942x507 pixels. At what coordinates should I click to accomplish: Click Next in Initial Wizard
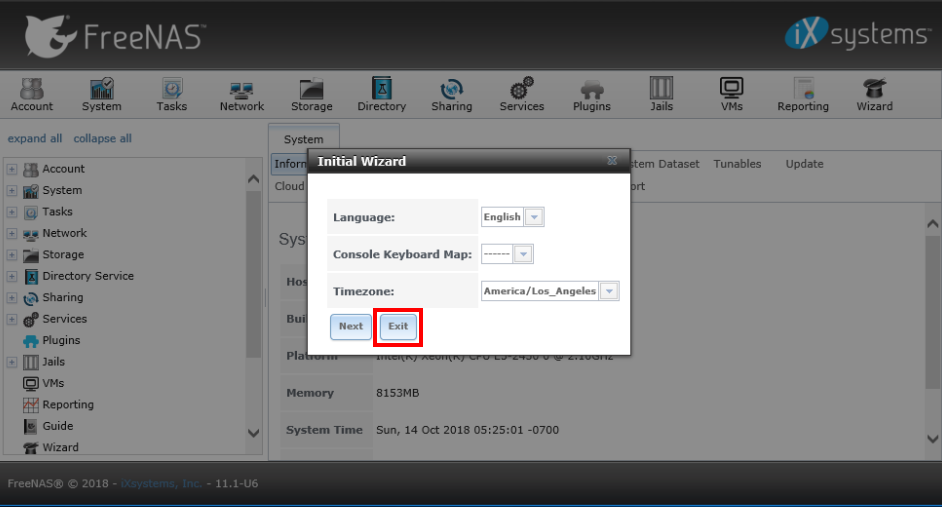(351, 327)
